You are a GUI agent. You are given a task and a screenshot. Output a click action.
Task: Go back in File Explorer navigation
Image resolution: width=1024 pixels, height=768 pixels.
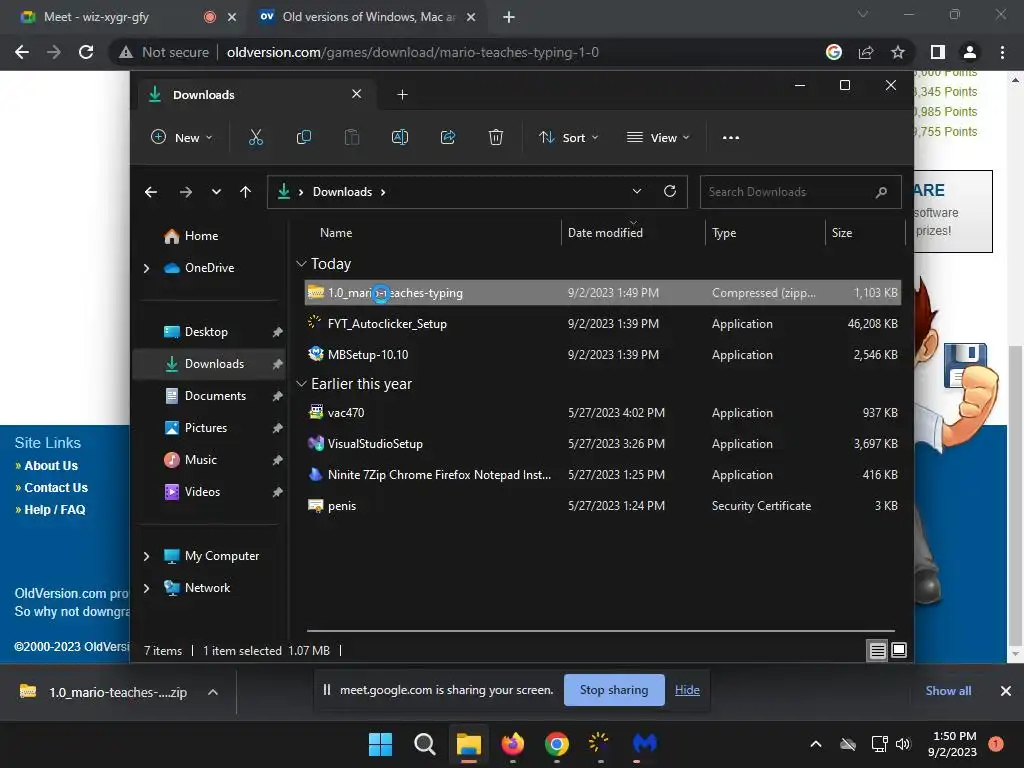[x=151, y=192]
